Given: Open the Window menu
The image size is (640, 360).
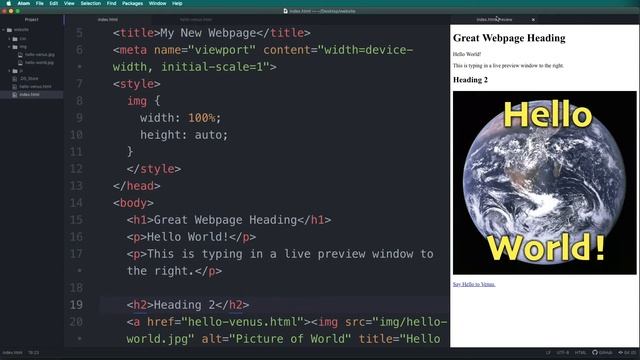Looking at the screenshot, I should [x=157, y=3].
